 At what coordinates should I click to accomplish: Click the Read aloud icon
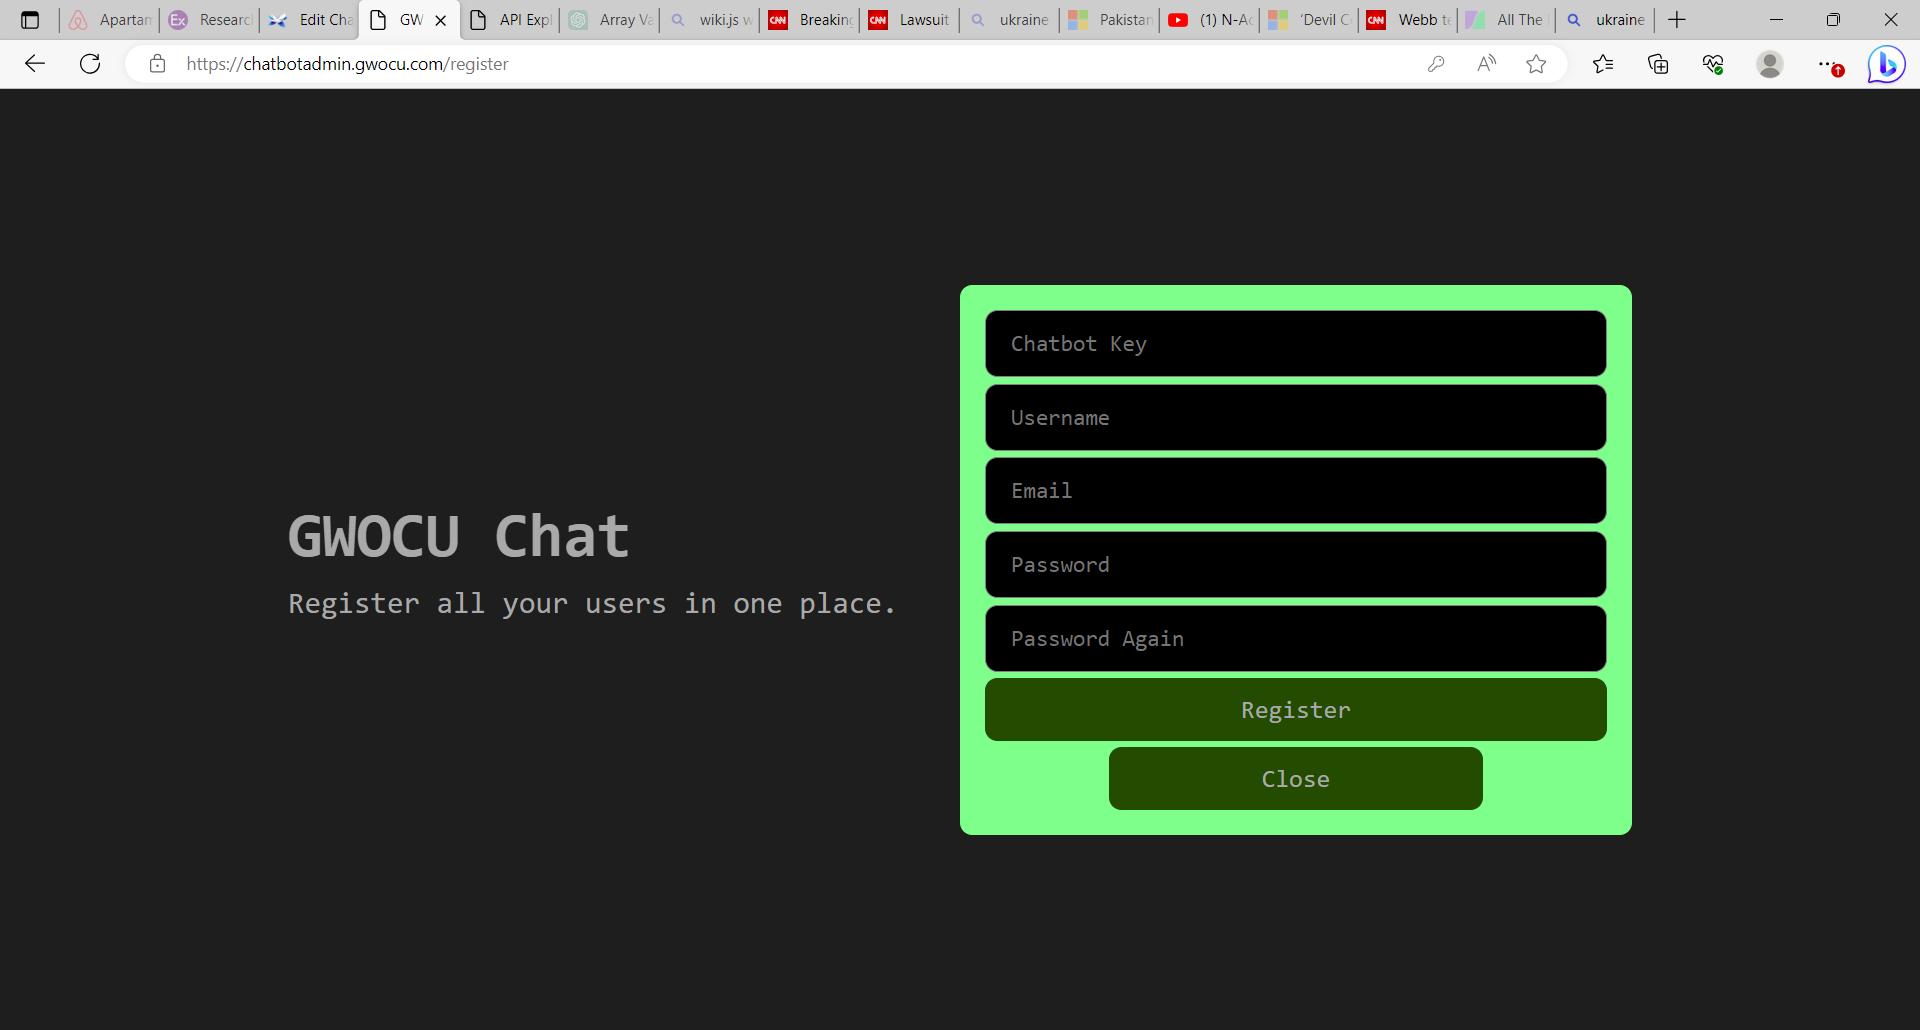pos(1487,64)
